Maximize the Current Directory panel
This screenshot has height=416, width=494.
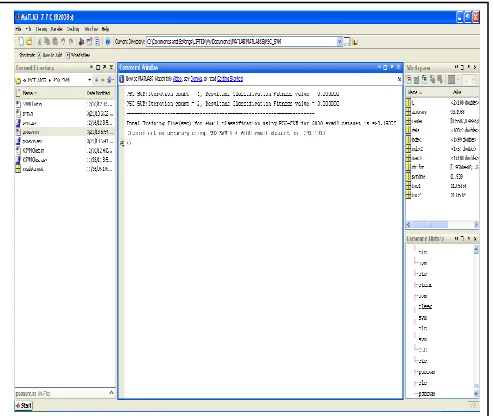coord(98,67)
